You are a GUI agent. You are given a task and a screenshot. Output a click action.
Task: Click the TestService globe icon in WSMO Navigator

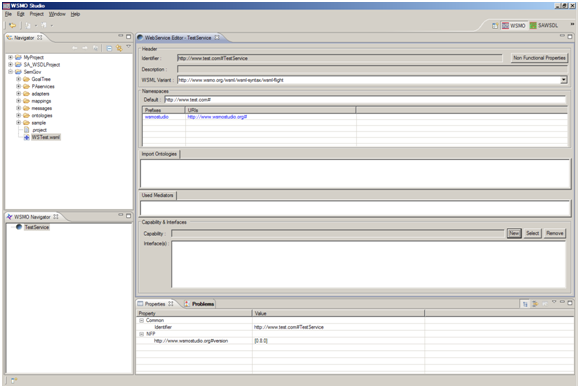19,227
